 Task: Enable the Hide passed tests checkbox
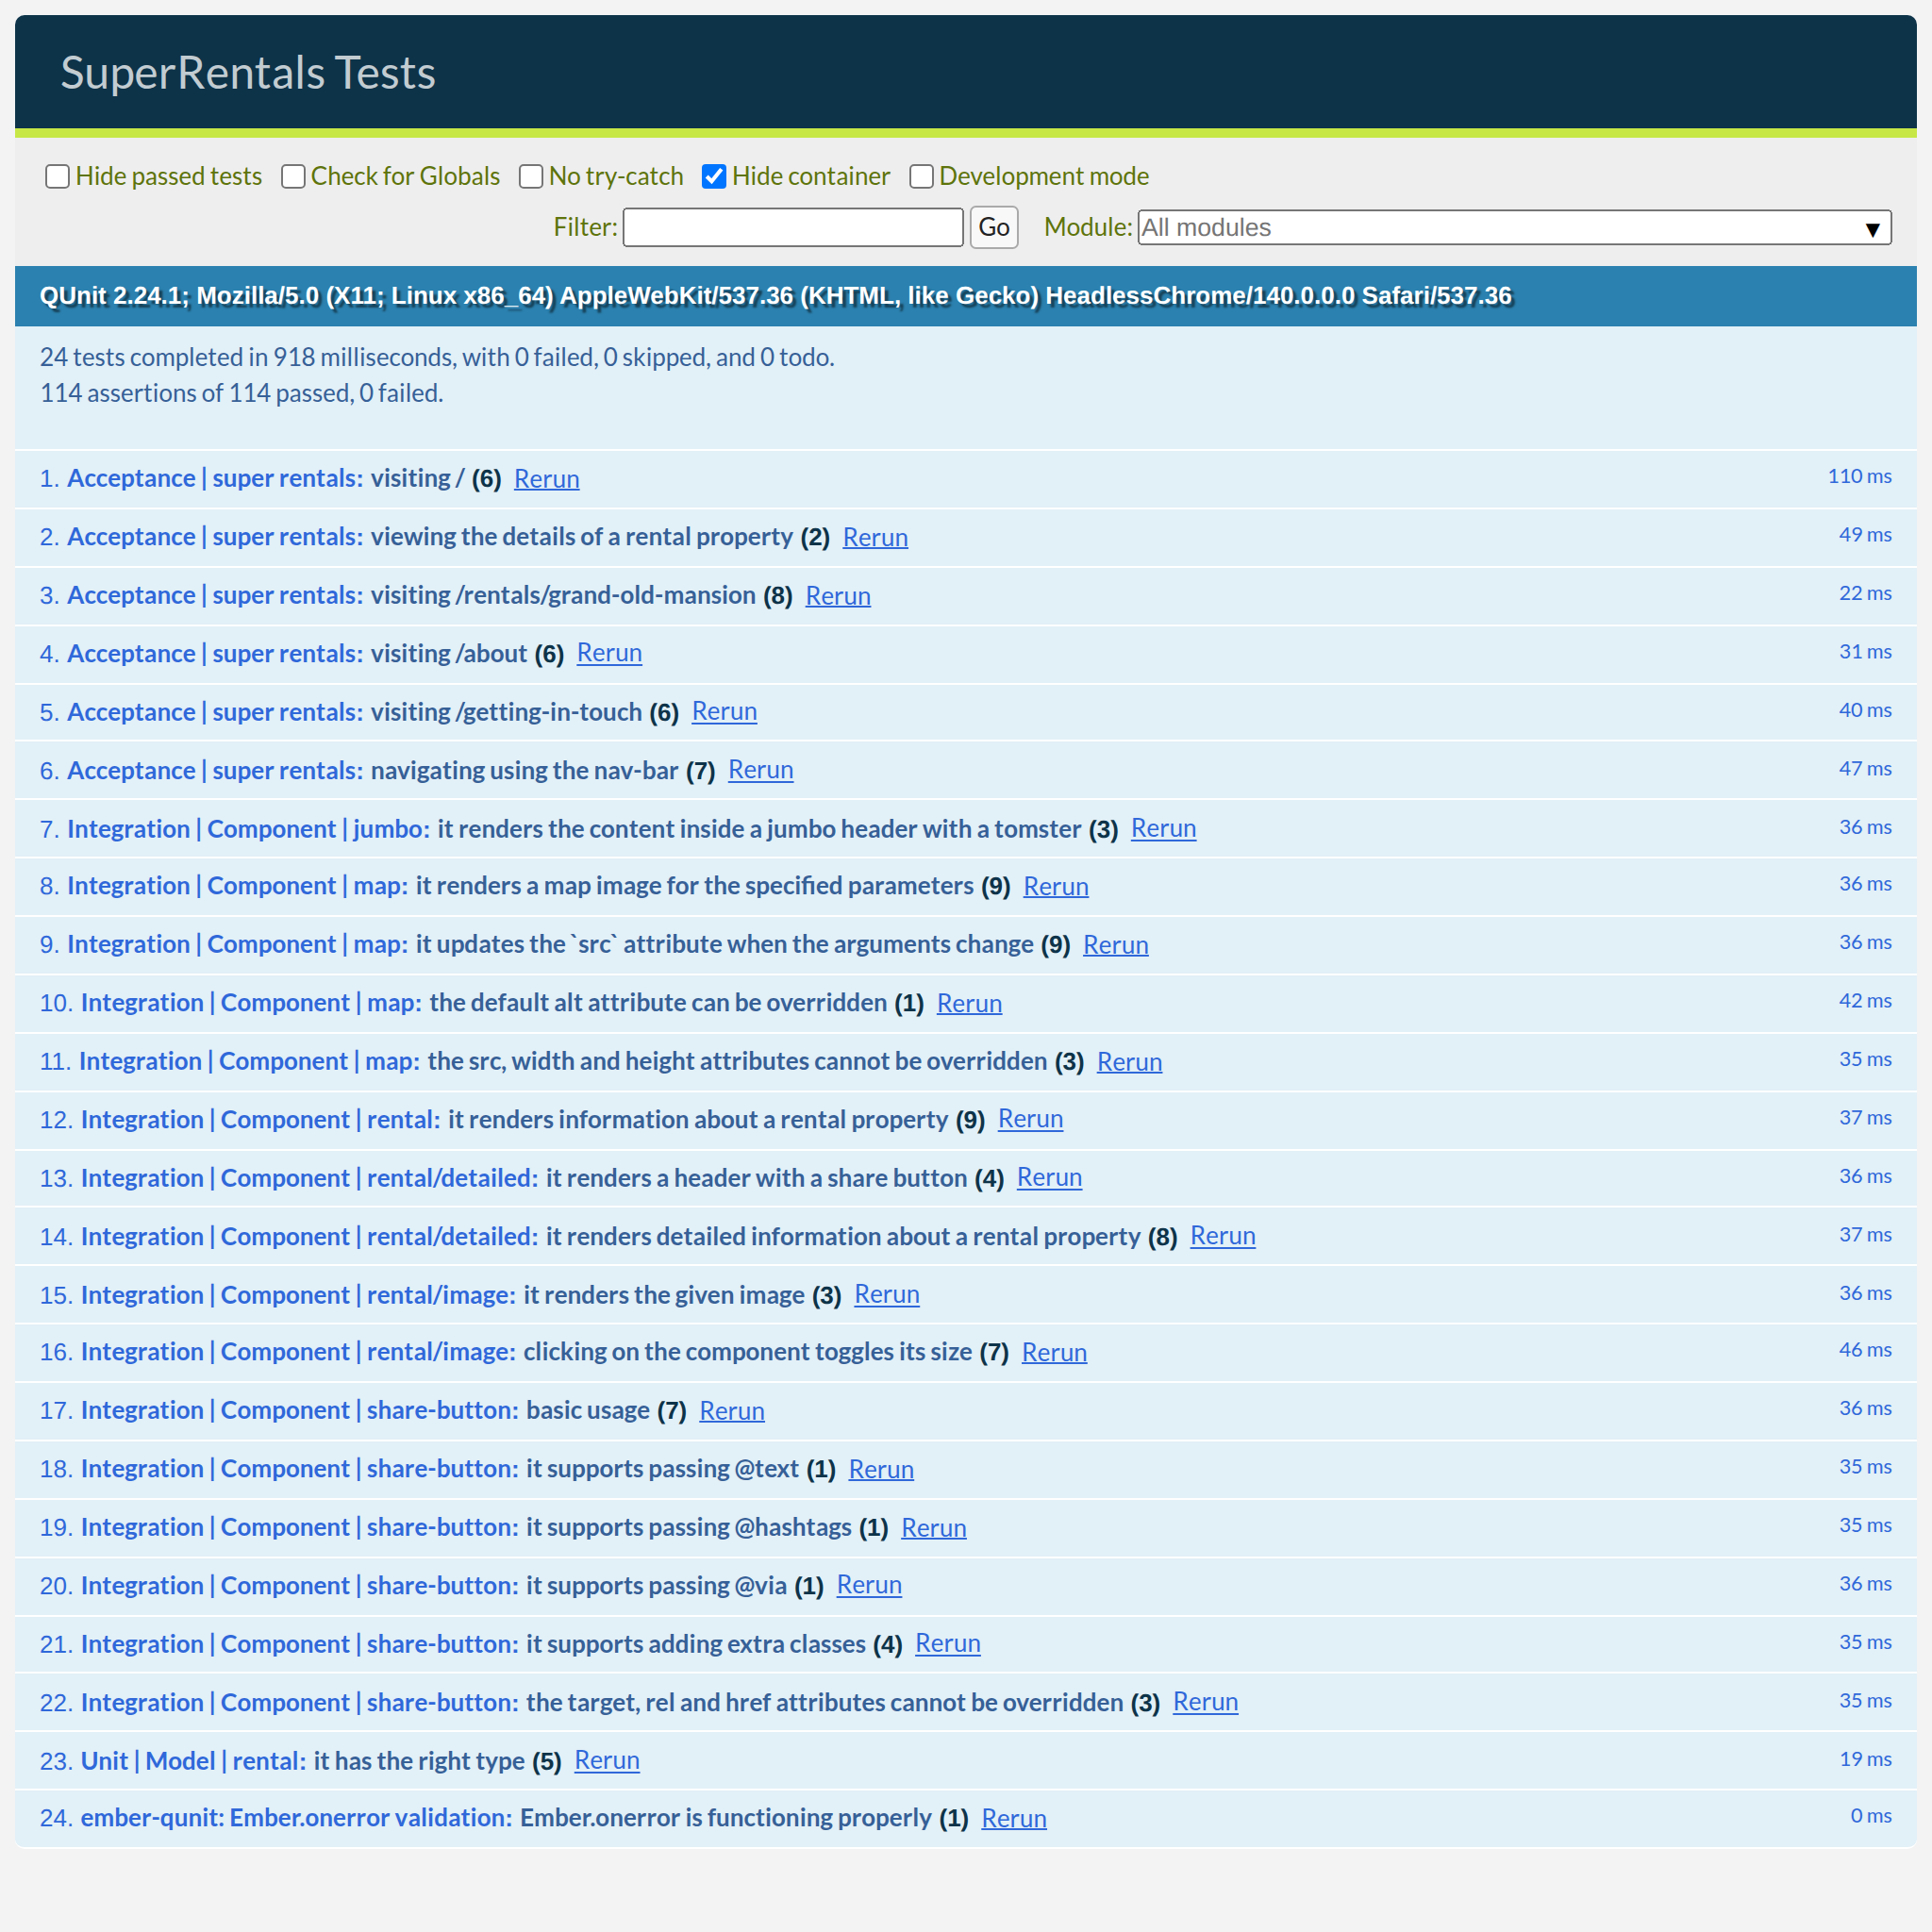58,177
